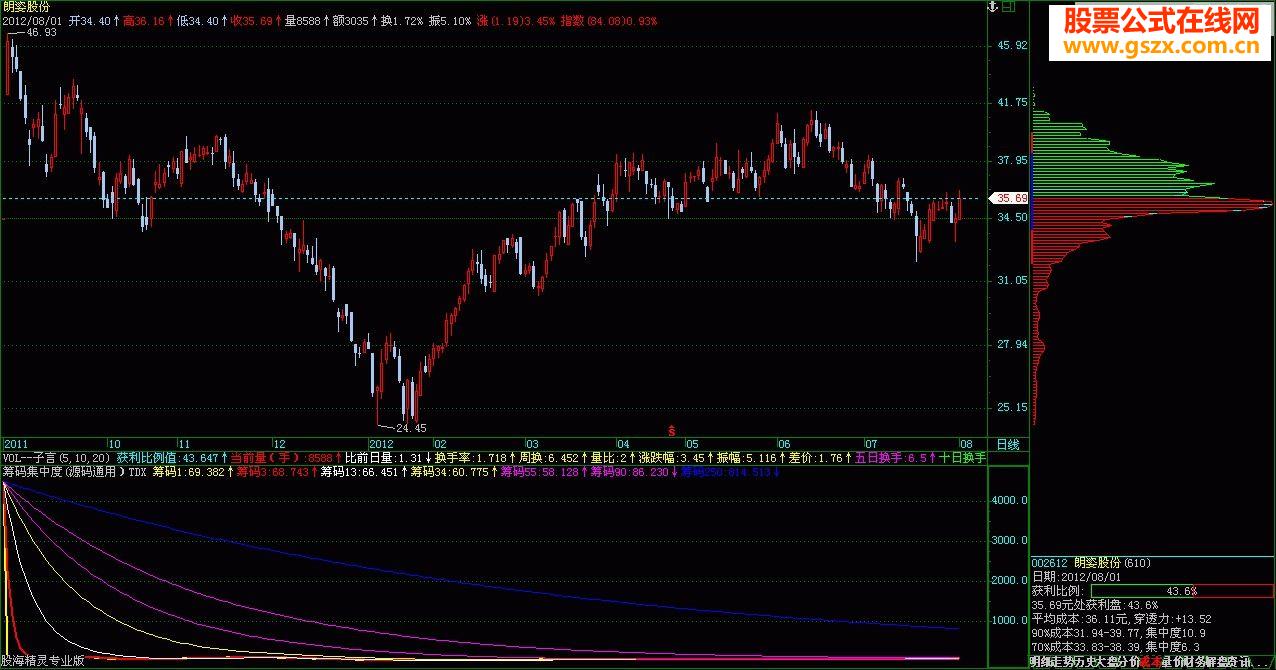The image size is (1276, 670).
Task: Open the 历史 tab
Action: pos(1084,661)
